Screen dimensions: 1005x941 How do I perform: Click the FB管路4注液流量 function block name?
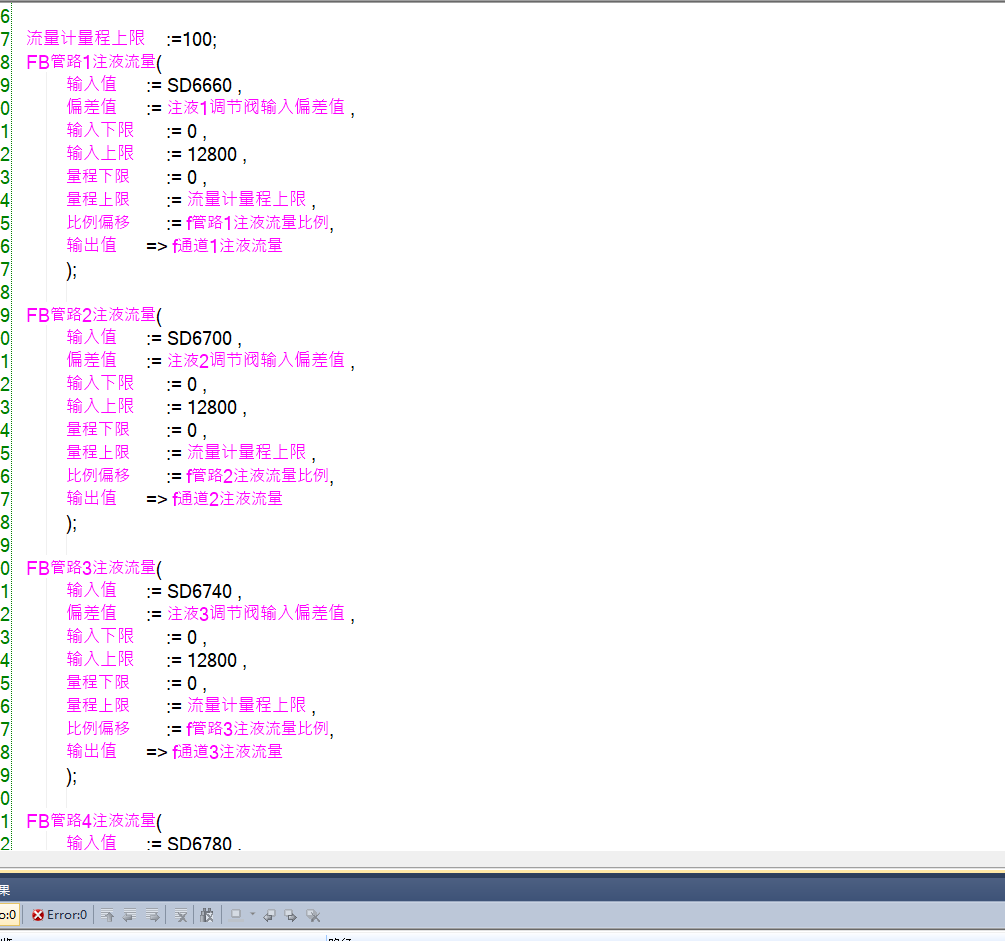coord(91,821)
